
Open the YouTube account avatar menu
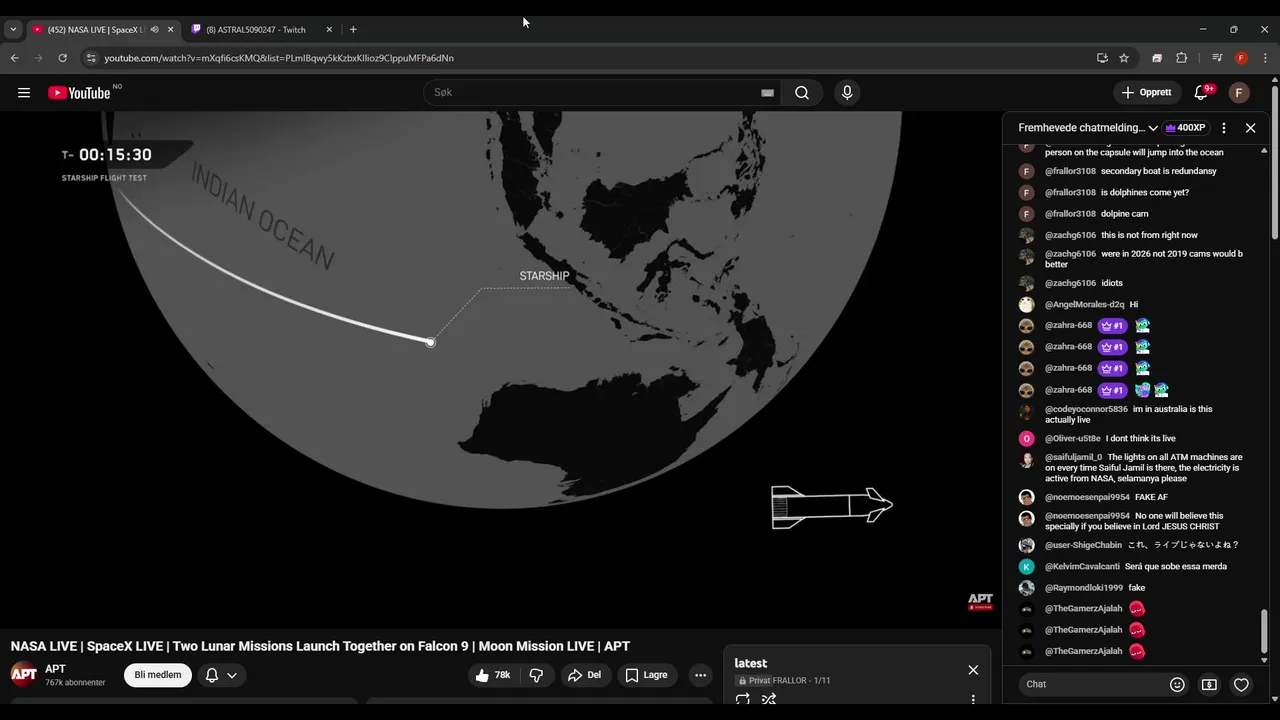click(x=1239, y=93)
